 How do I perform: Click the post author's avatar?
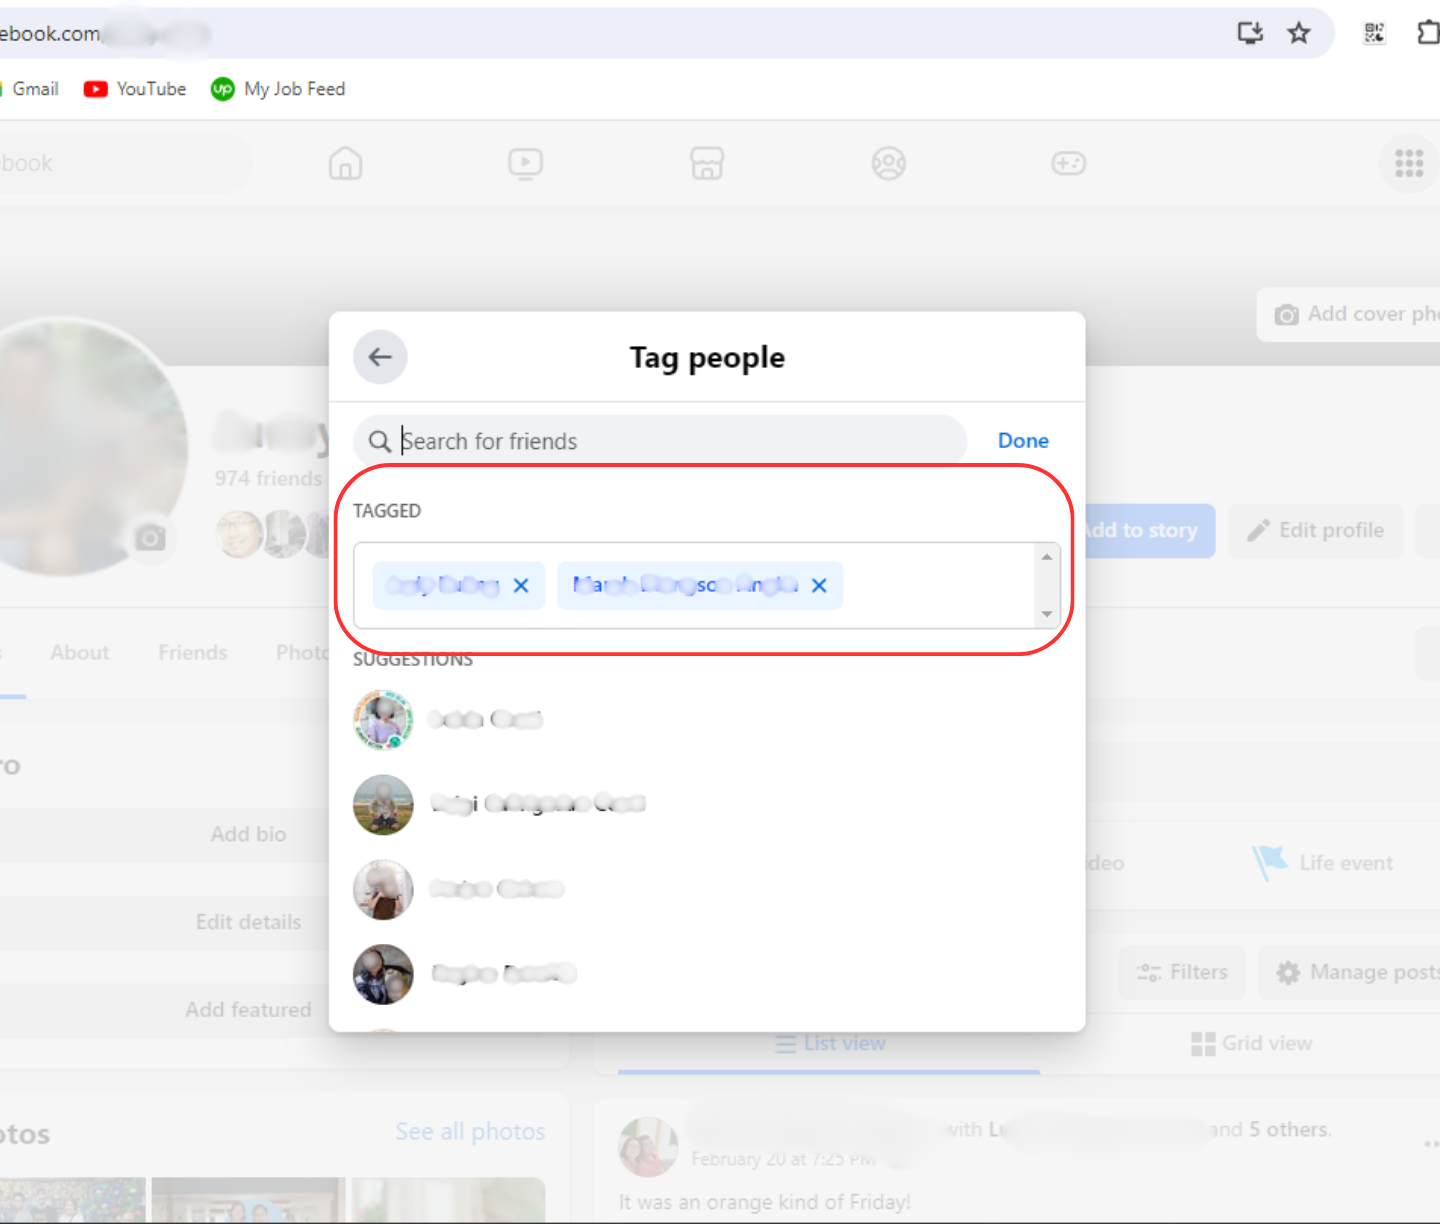tap(649, 1147)
